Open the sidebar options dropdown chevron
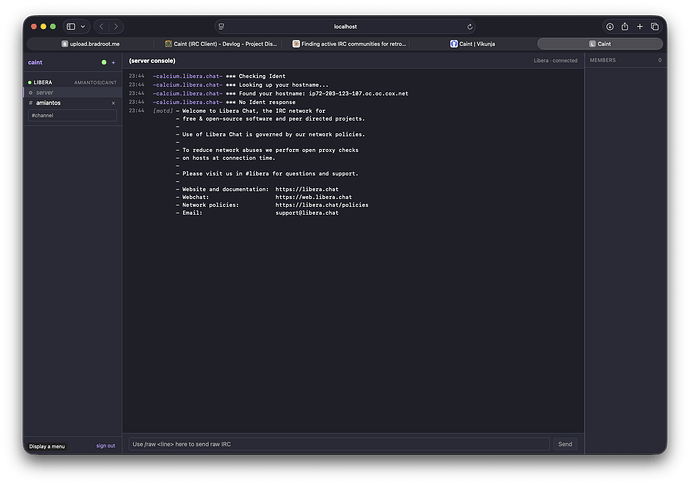The width and height of the screenshot is (690, 485). 83,27
